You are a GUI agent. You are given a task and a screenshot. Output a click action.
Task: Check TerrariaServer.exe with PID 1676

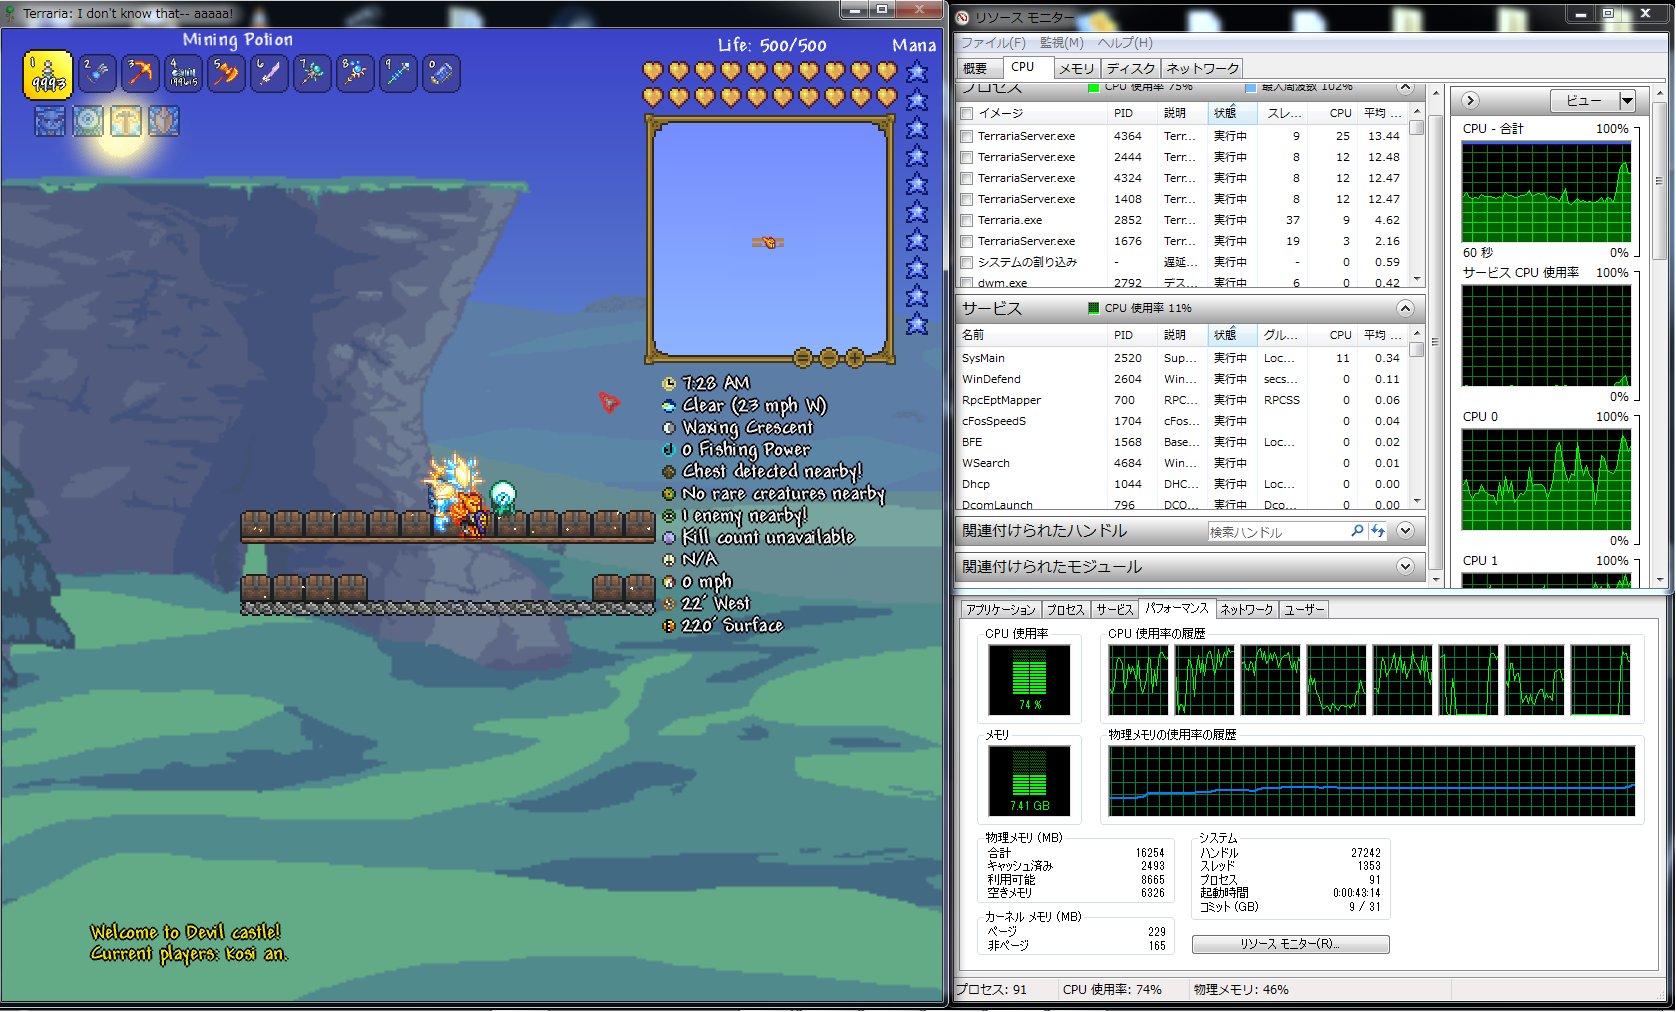[x=967, y=241]
